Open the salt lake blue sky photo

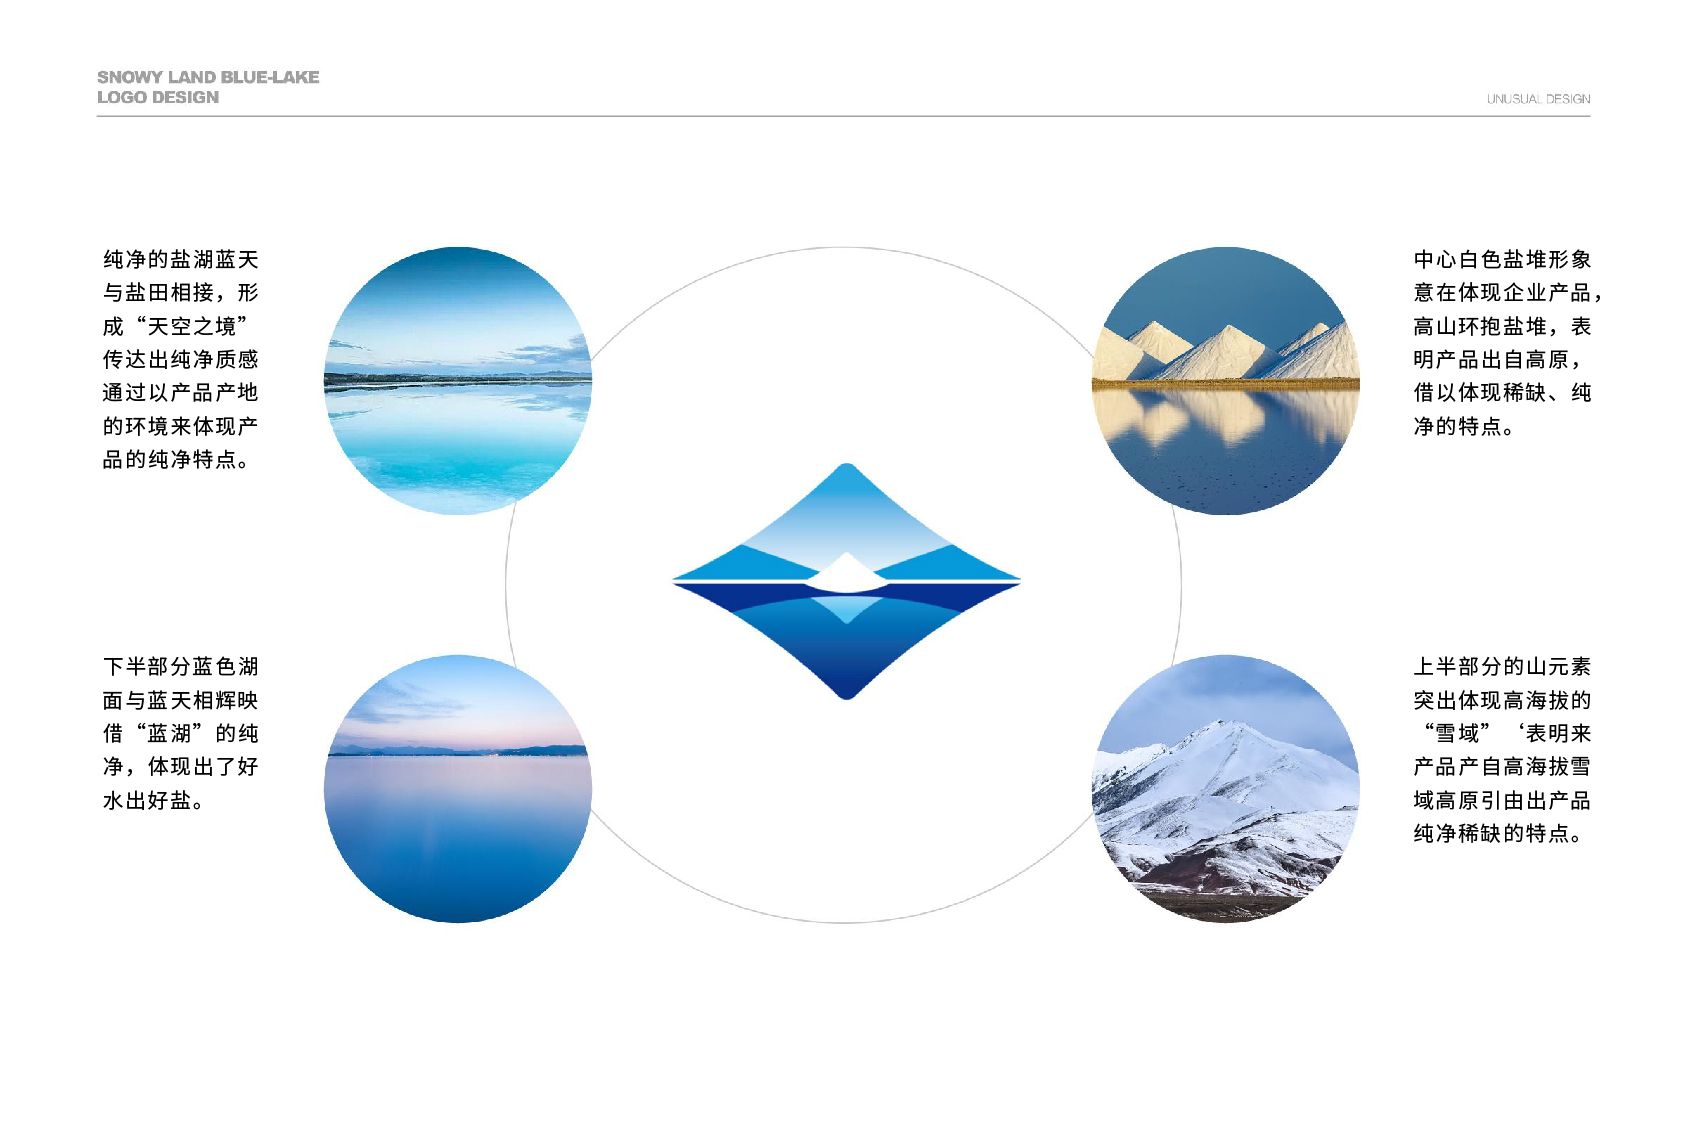coord(458,381)
